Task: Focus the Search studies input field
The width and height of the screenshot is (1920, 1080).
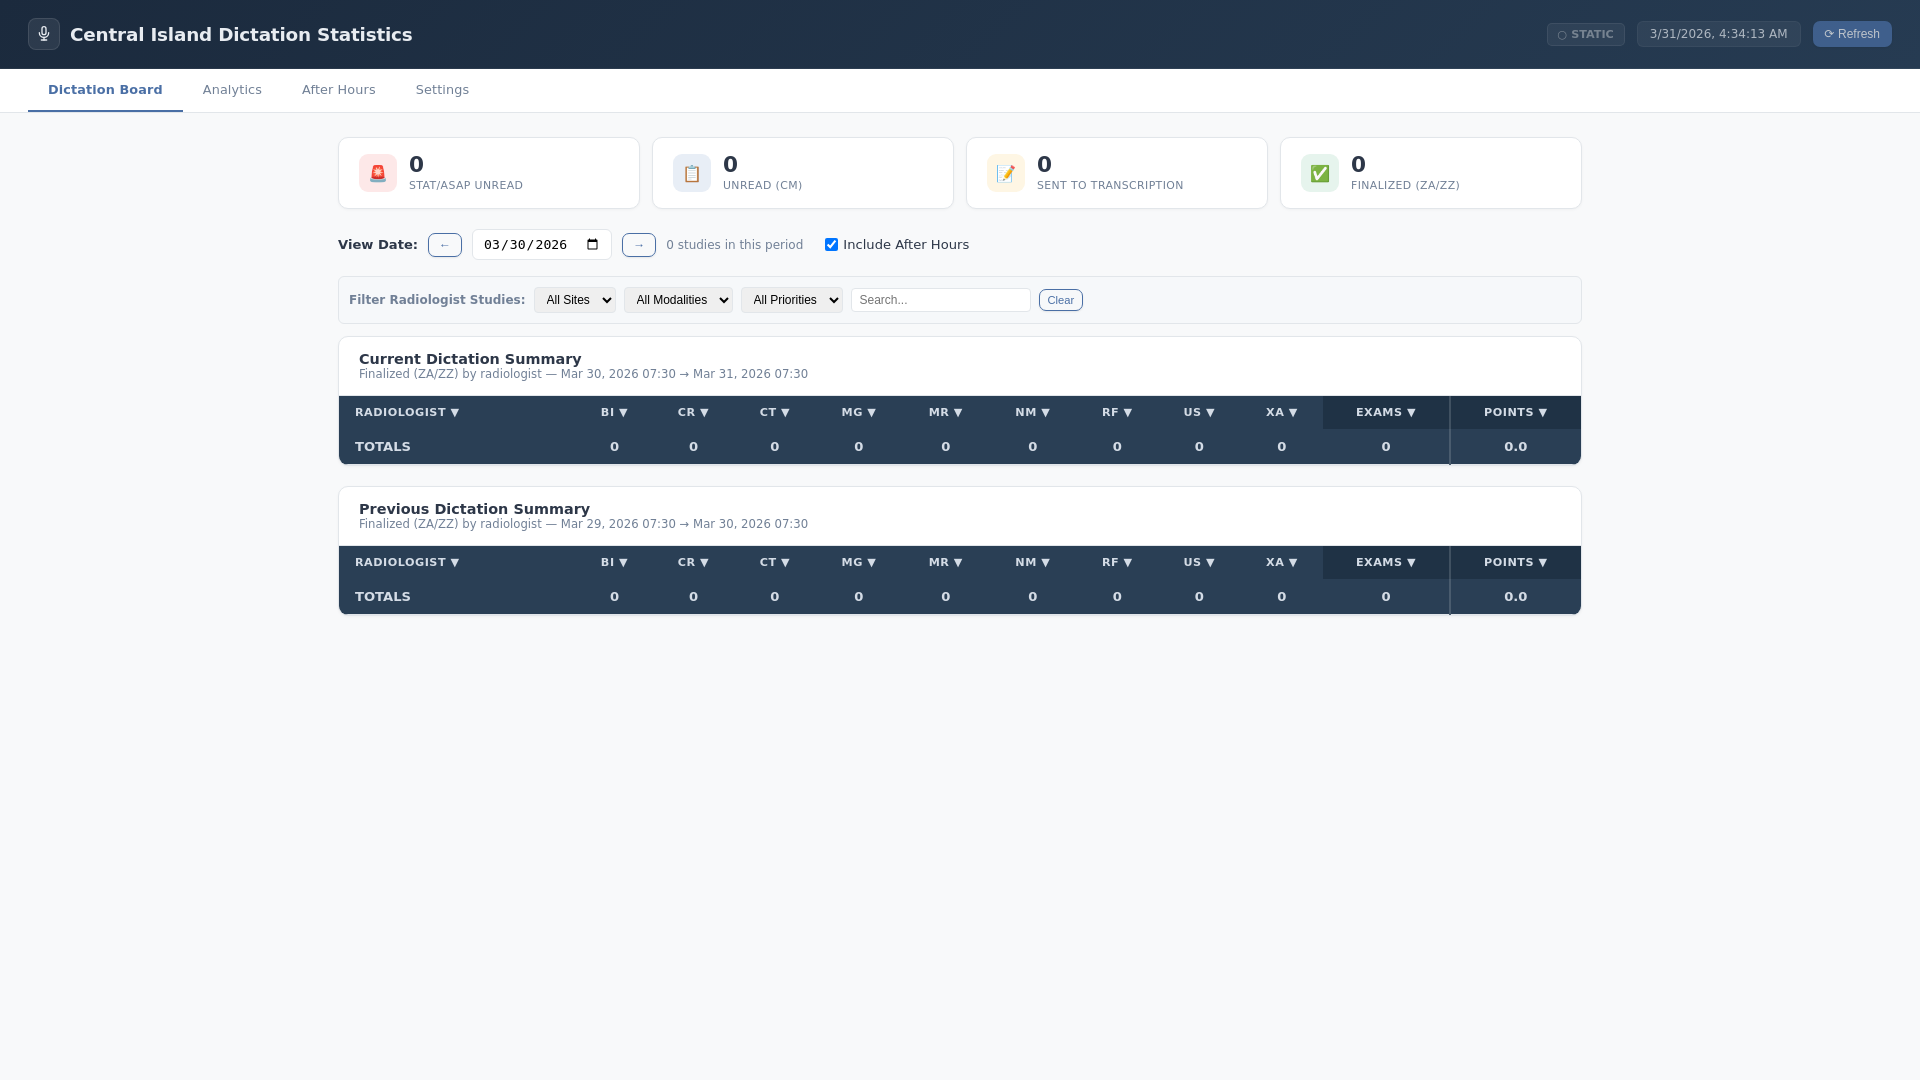Action: point(941,300)
